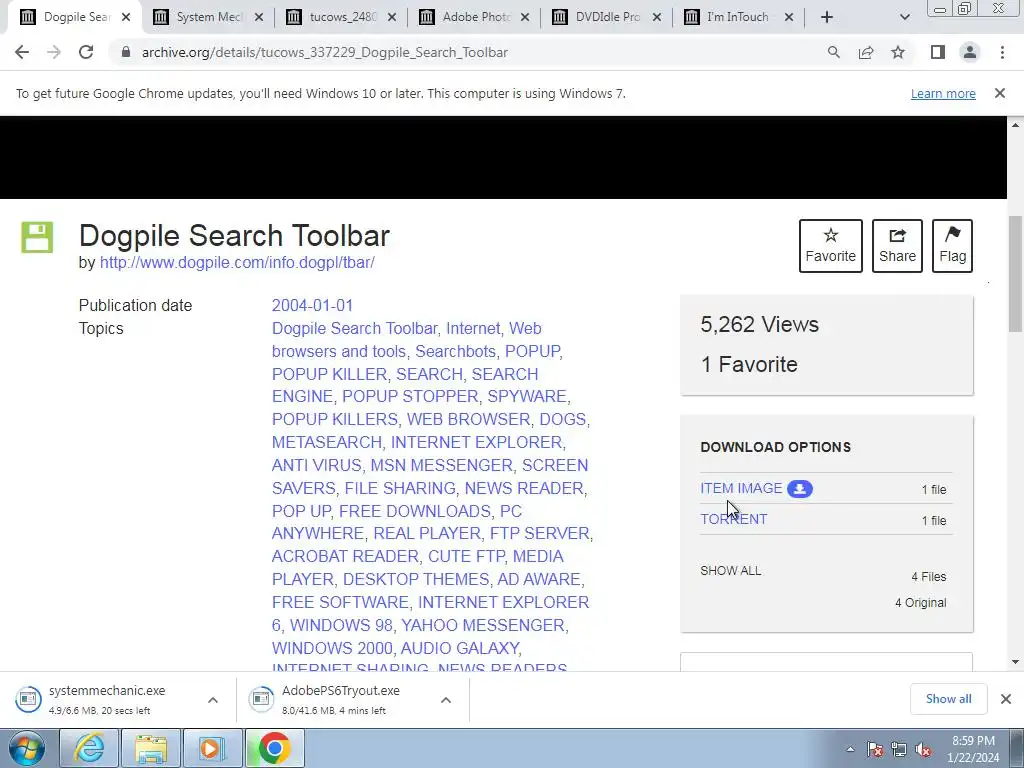Reload the current archive.org page

tap(86, 52)
